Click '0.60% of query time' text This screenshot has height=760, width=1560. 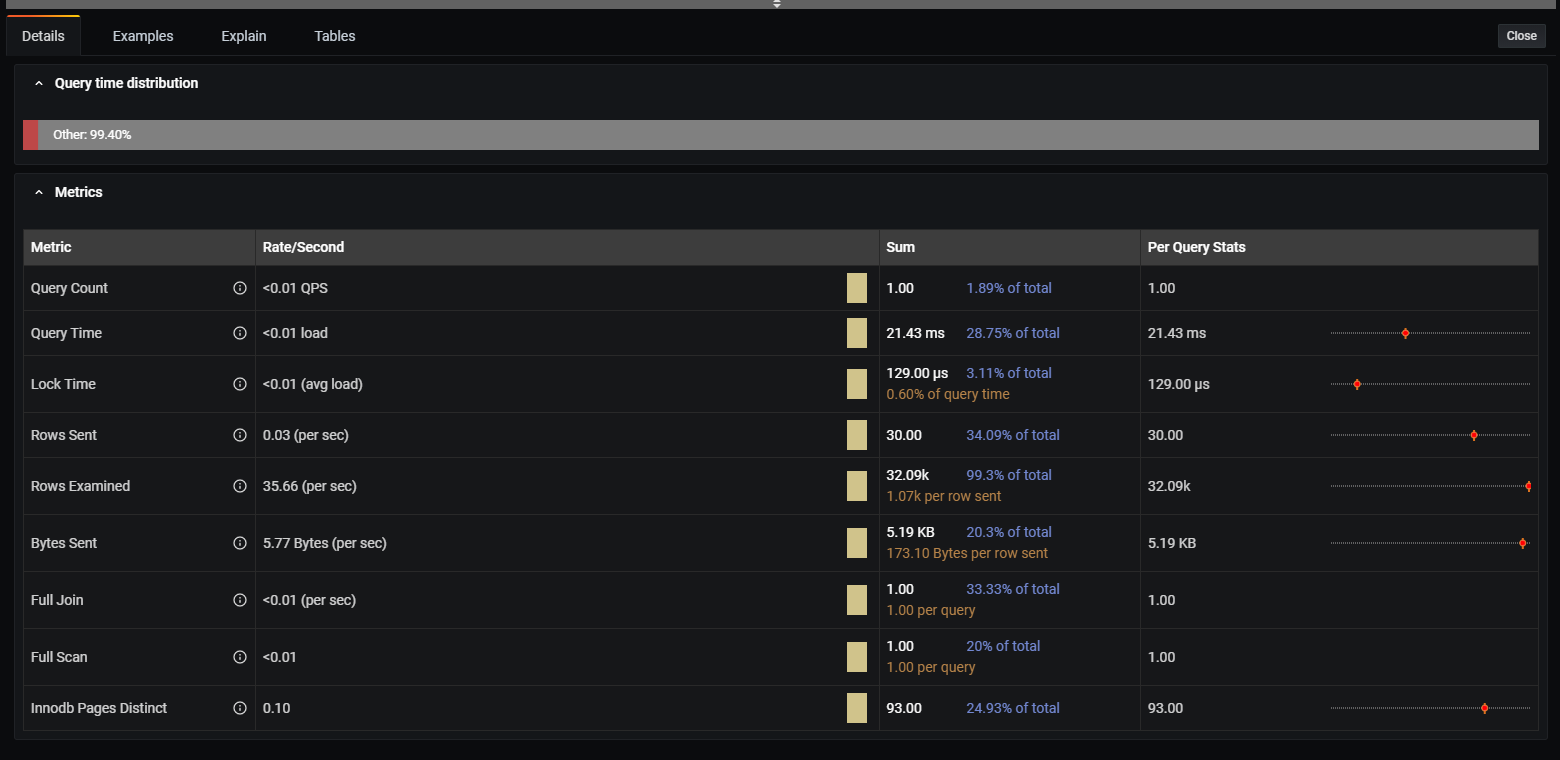(948, 394)
